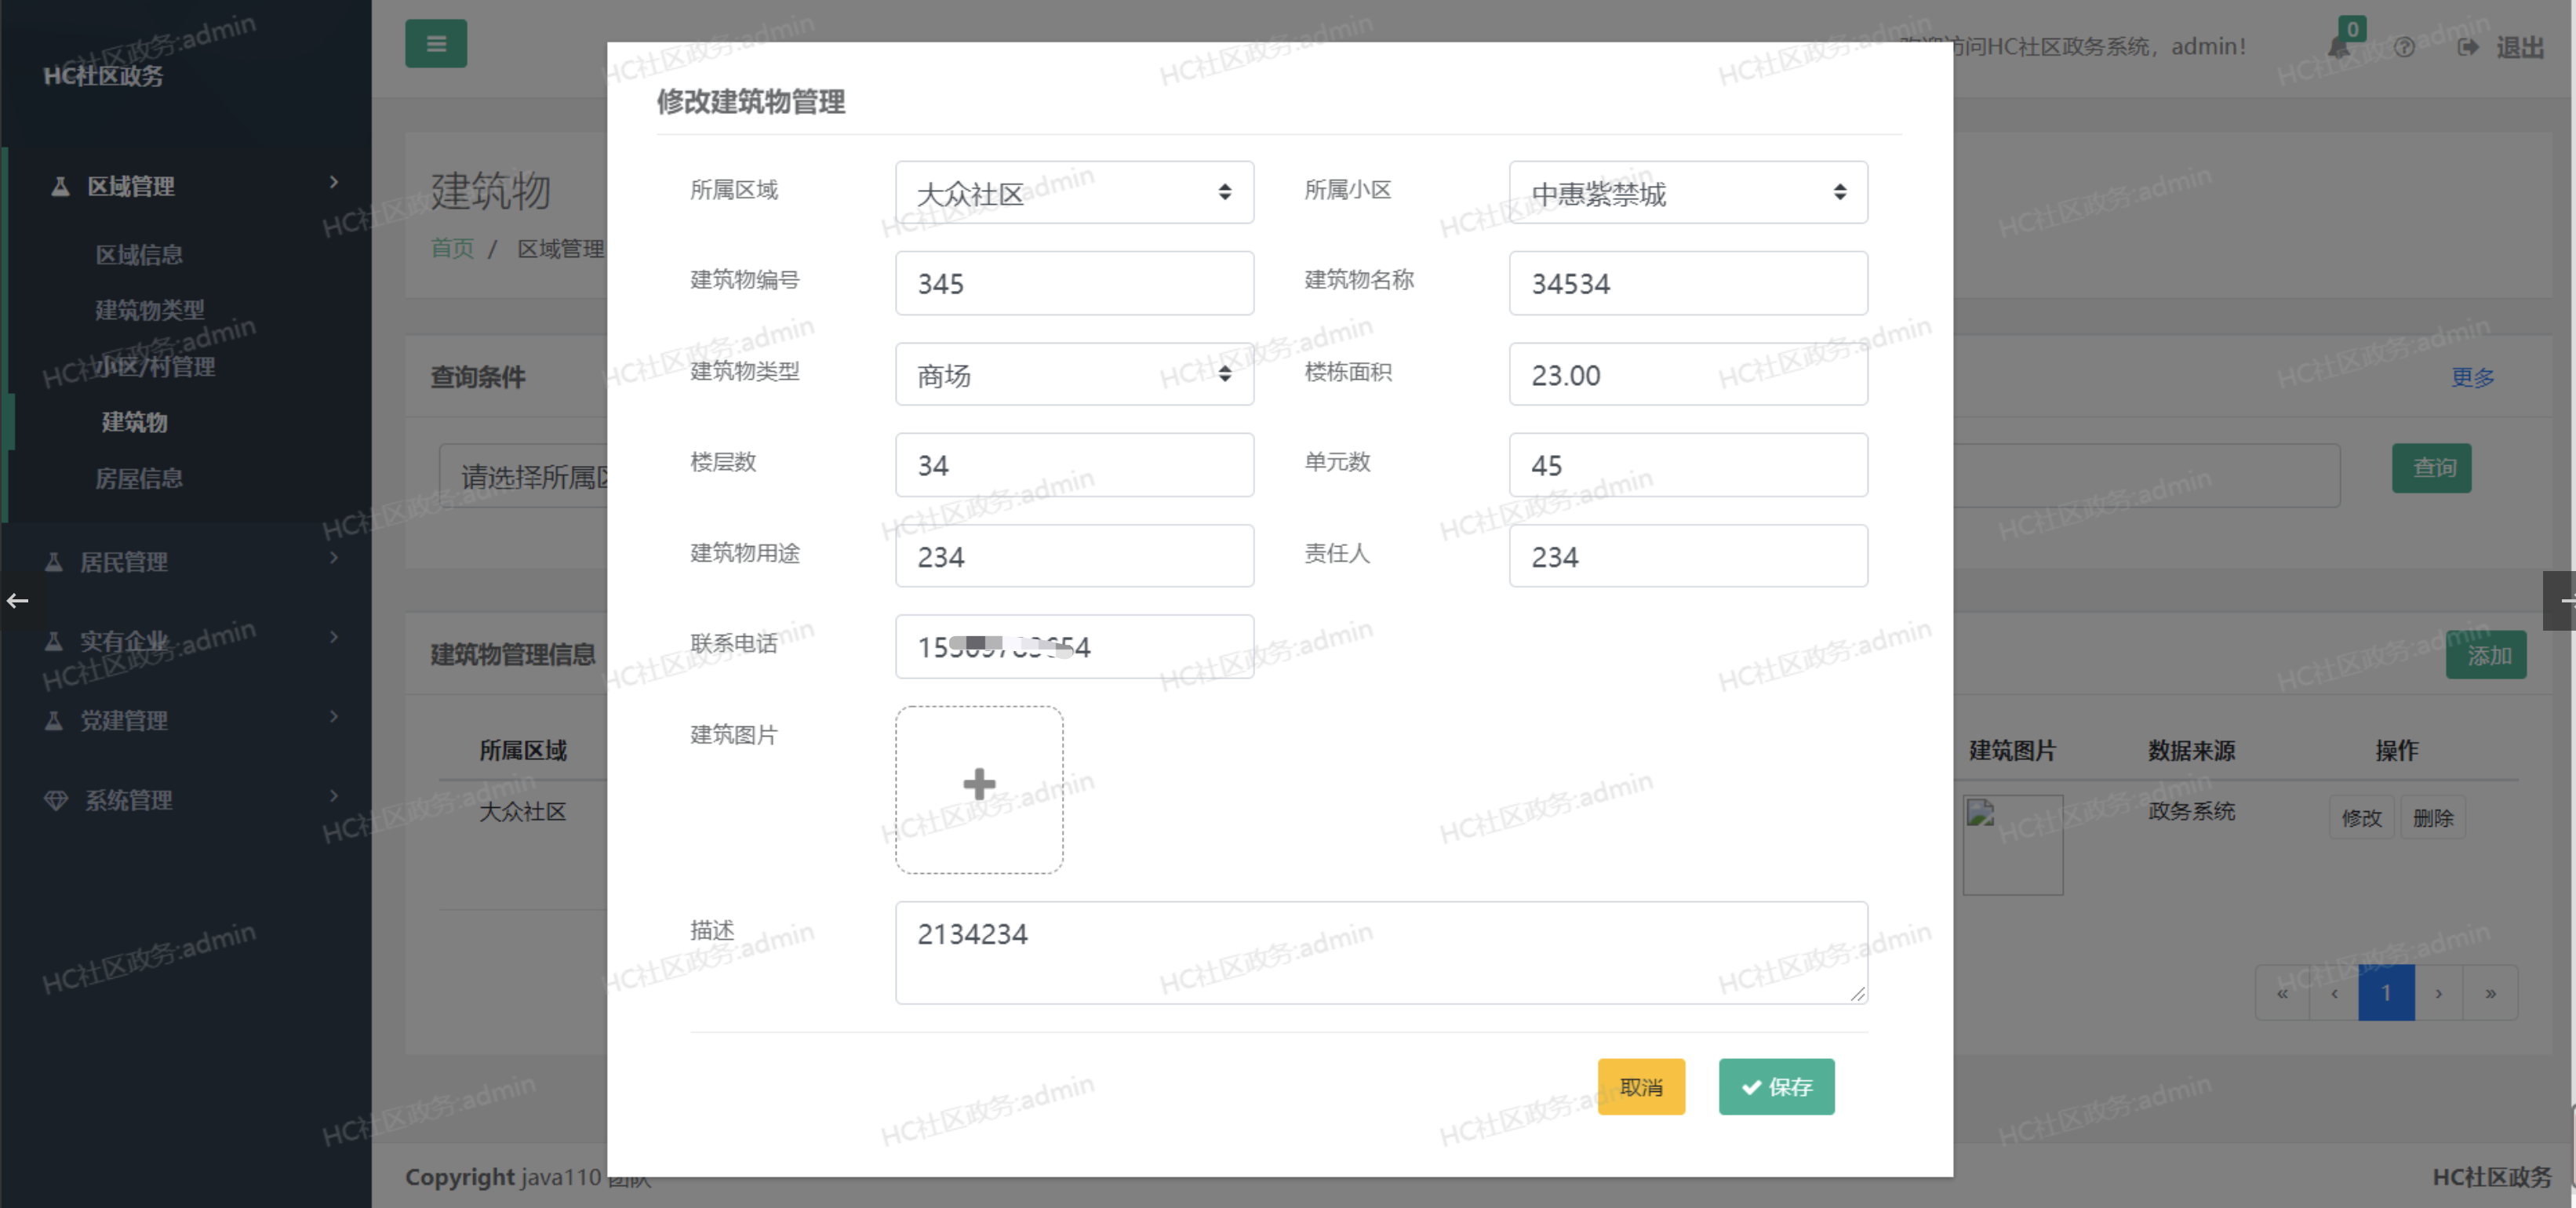This screenshot has height=1208, width=2576.
Task: Open the 所属区域 dropdown
Action: click(x=1074, y=192)
